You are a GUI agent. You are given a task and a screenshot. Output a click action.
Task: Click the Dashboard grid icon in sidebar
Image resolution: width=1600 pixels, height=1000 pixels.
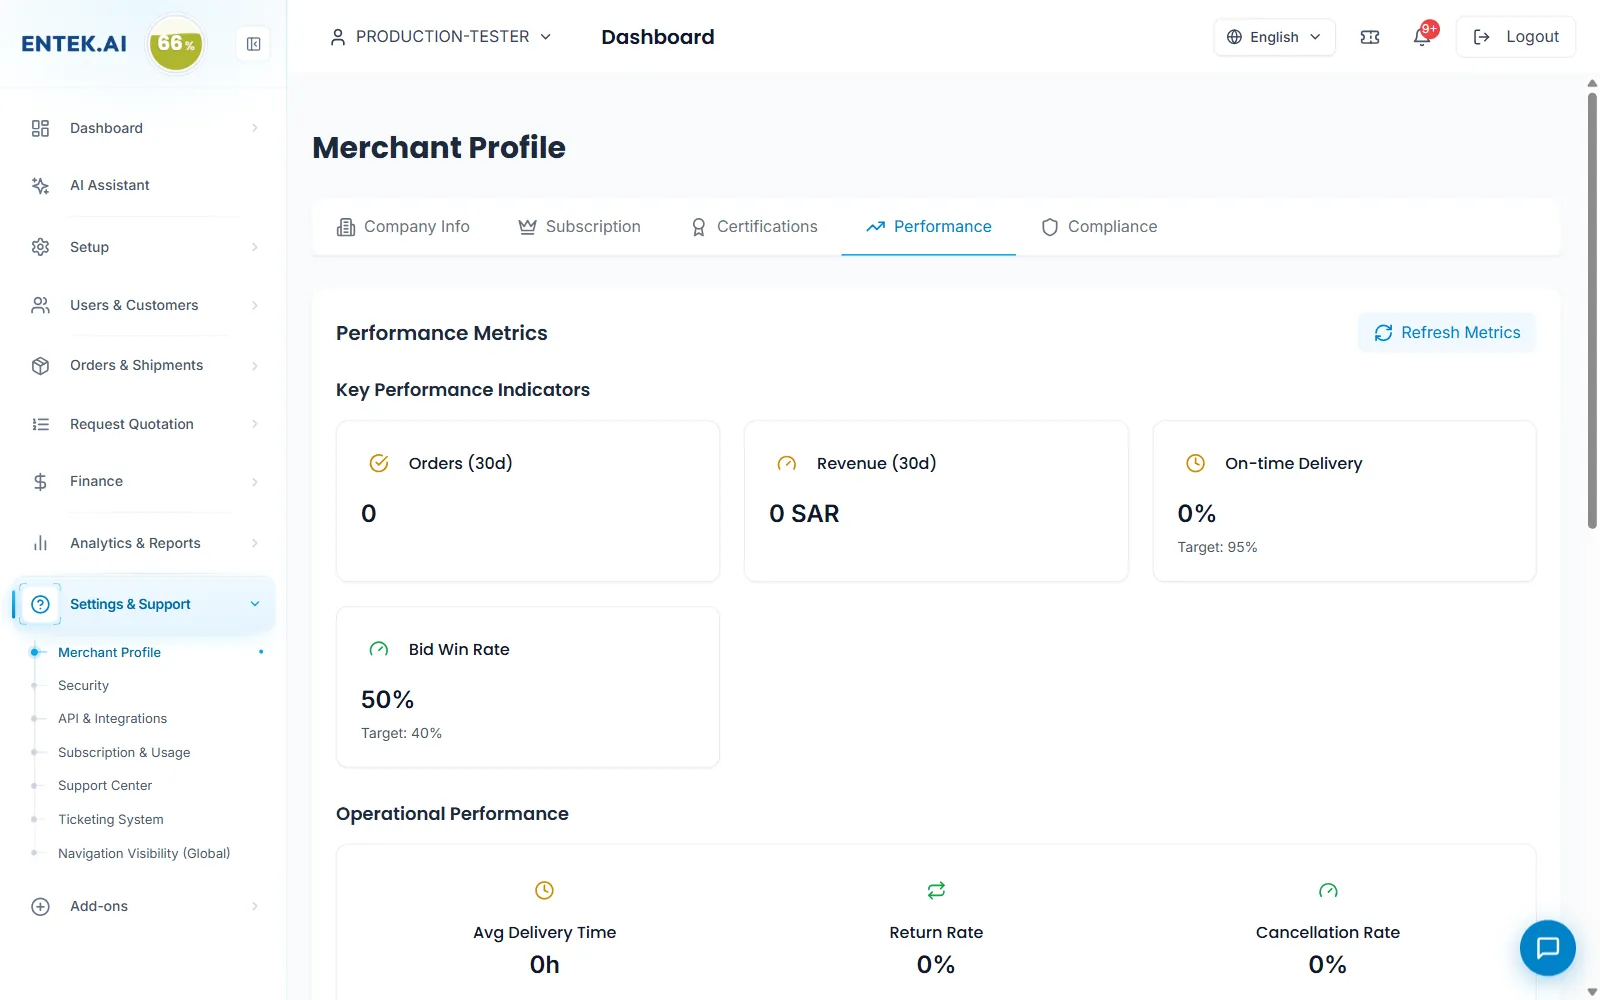(40, 128)
